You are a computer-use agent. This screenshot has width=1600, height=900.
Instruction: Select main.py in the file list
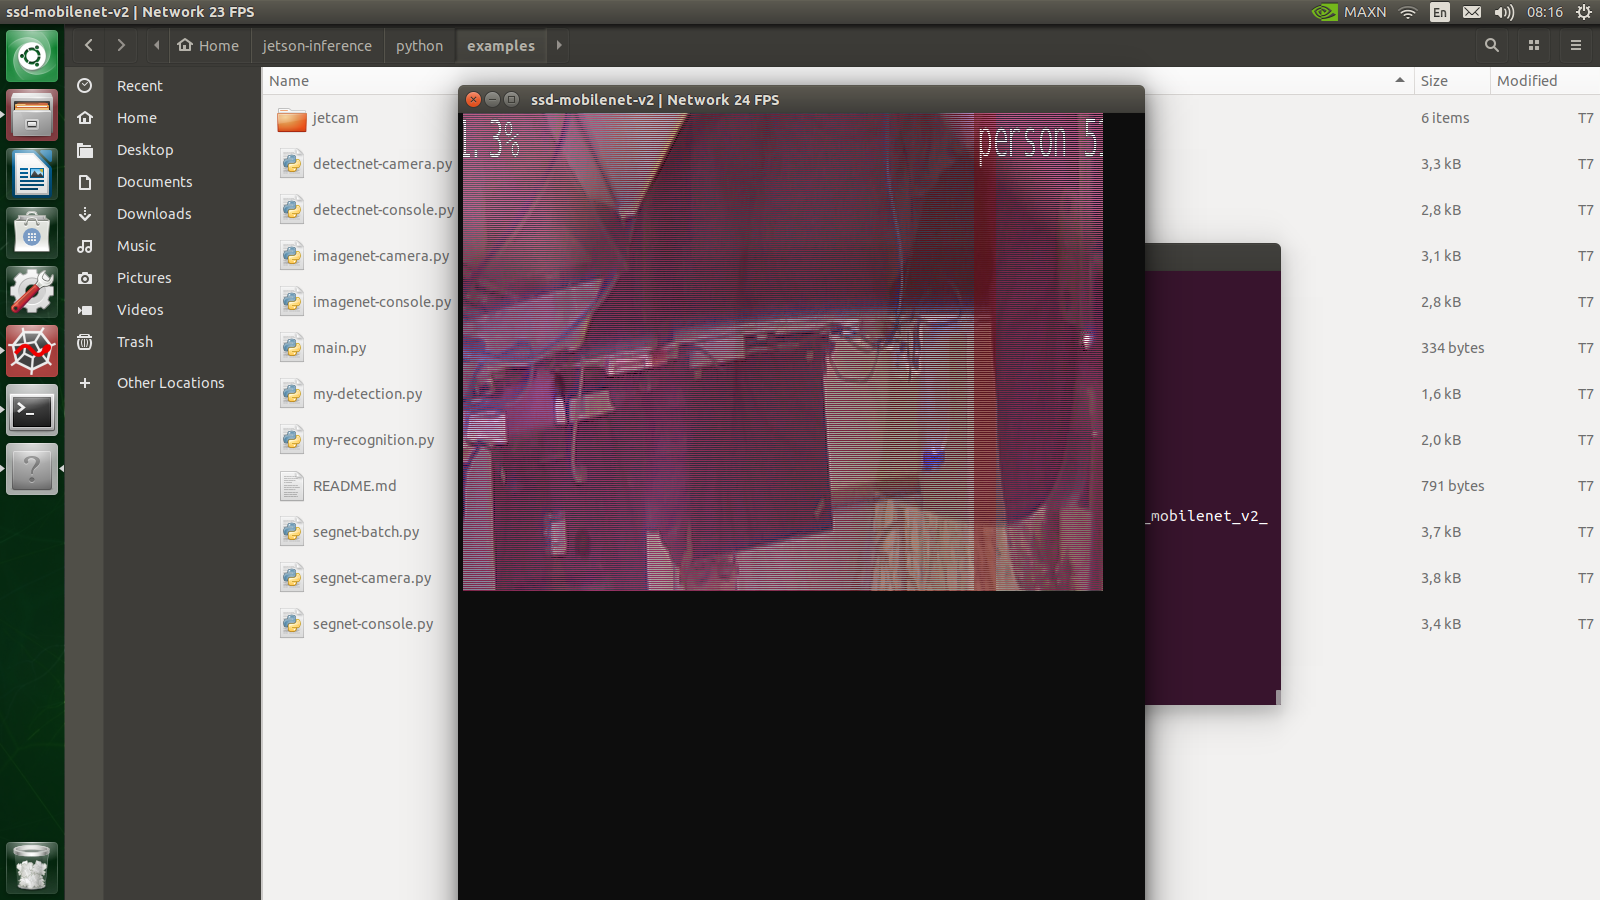[339, 347]
